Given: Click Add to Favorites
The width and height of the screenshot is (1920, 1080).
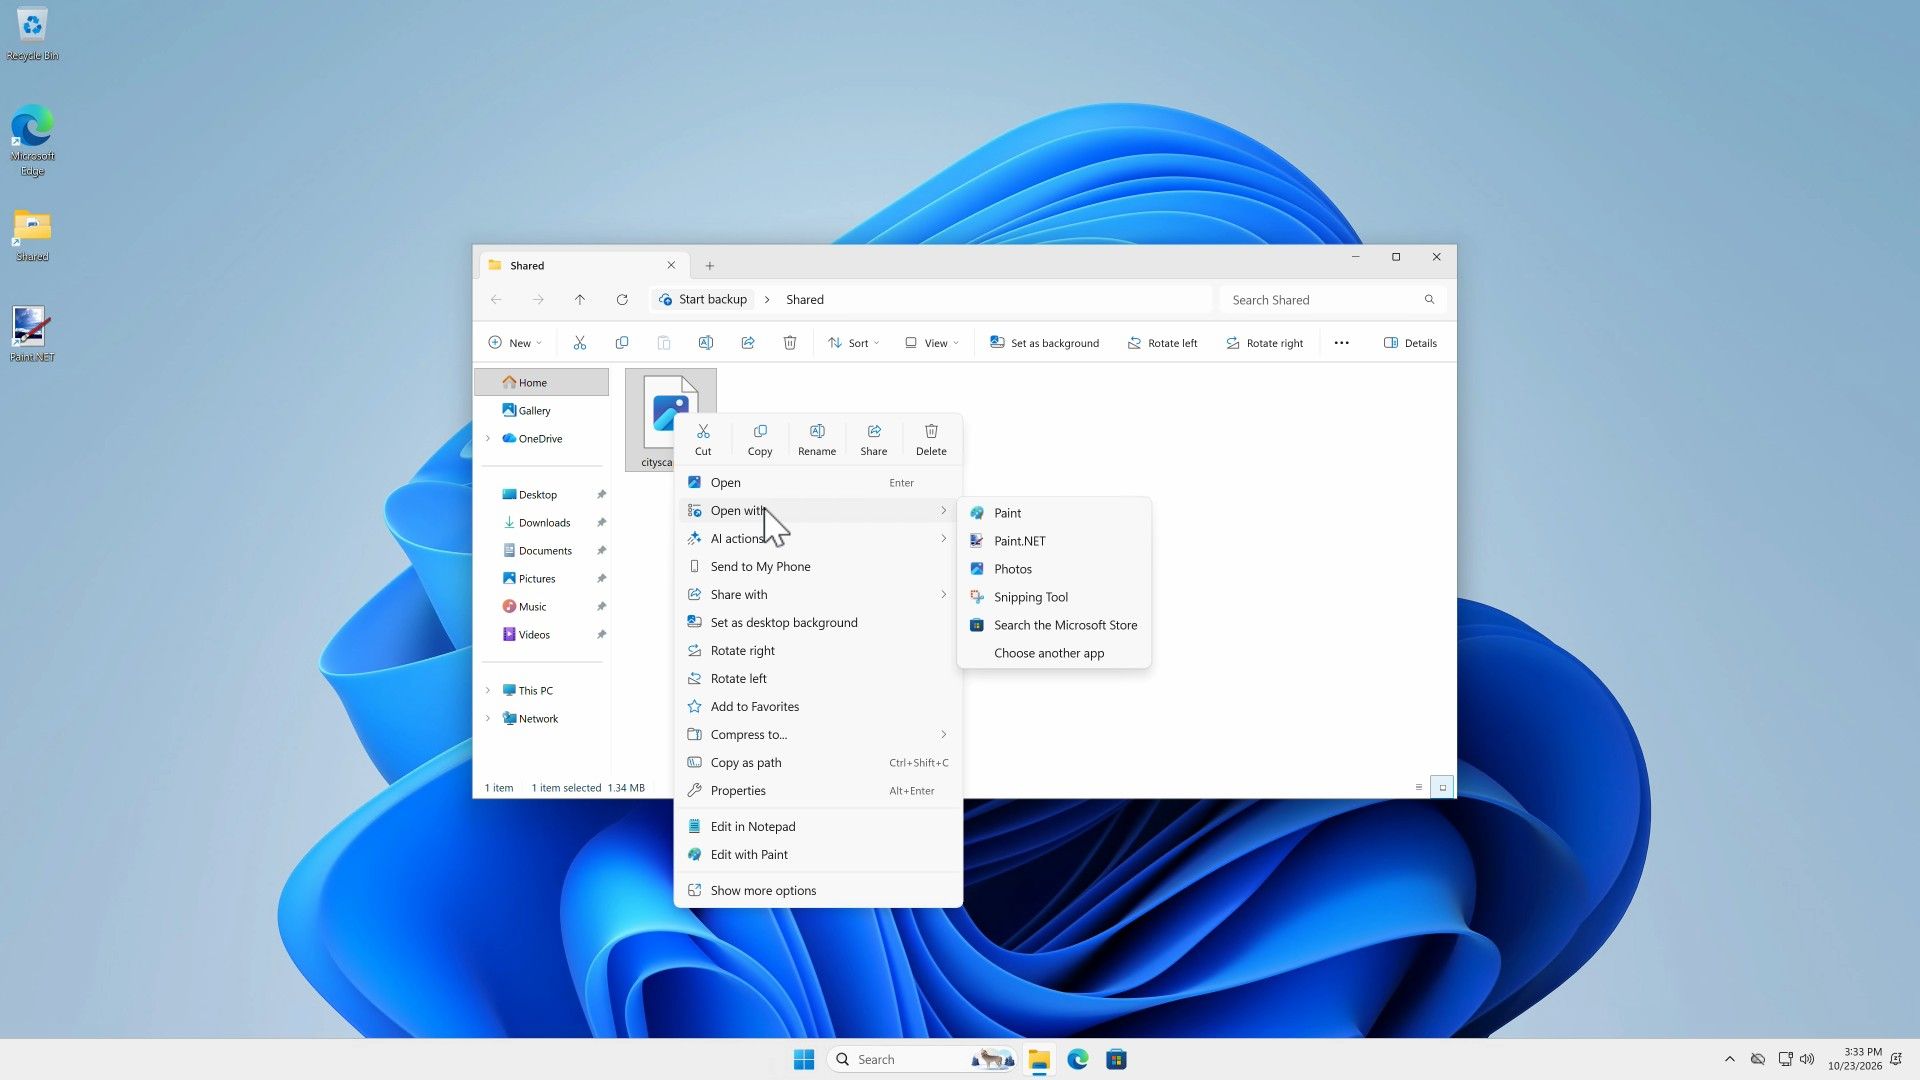Looking at the screenshot, I should pyautogui.click(x=818, y=707).
